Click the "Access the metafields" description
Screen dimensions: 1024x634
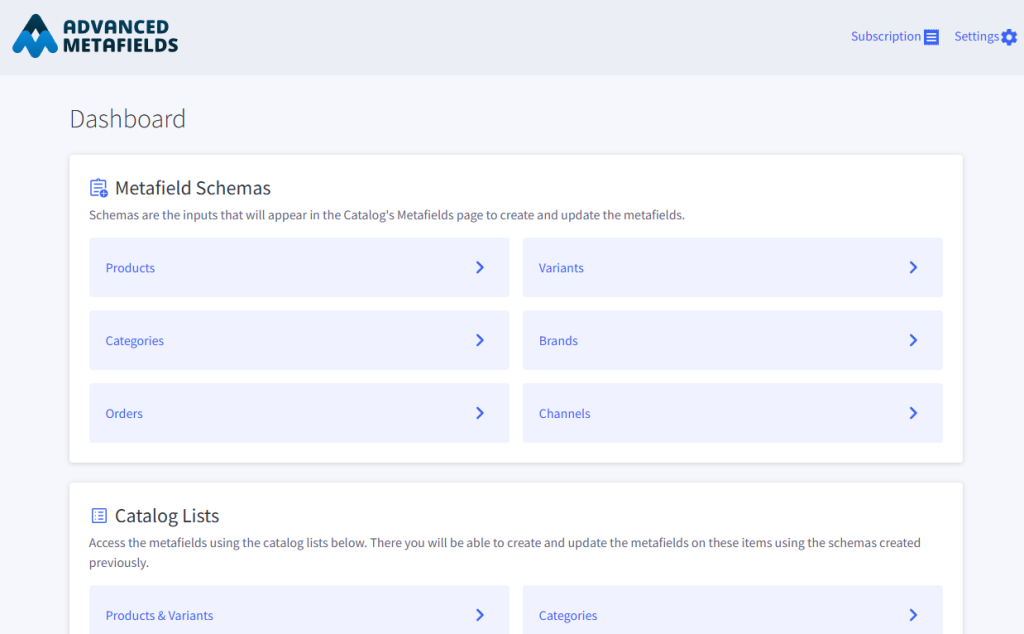click(505, 552)
